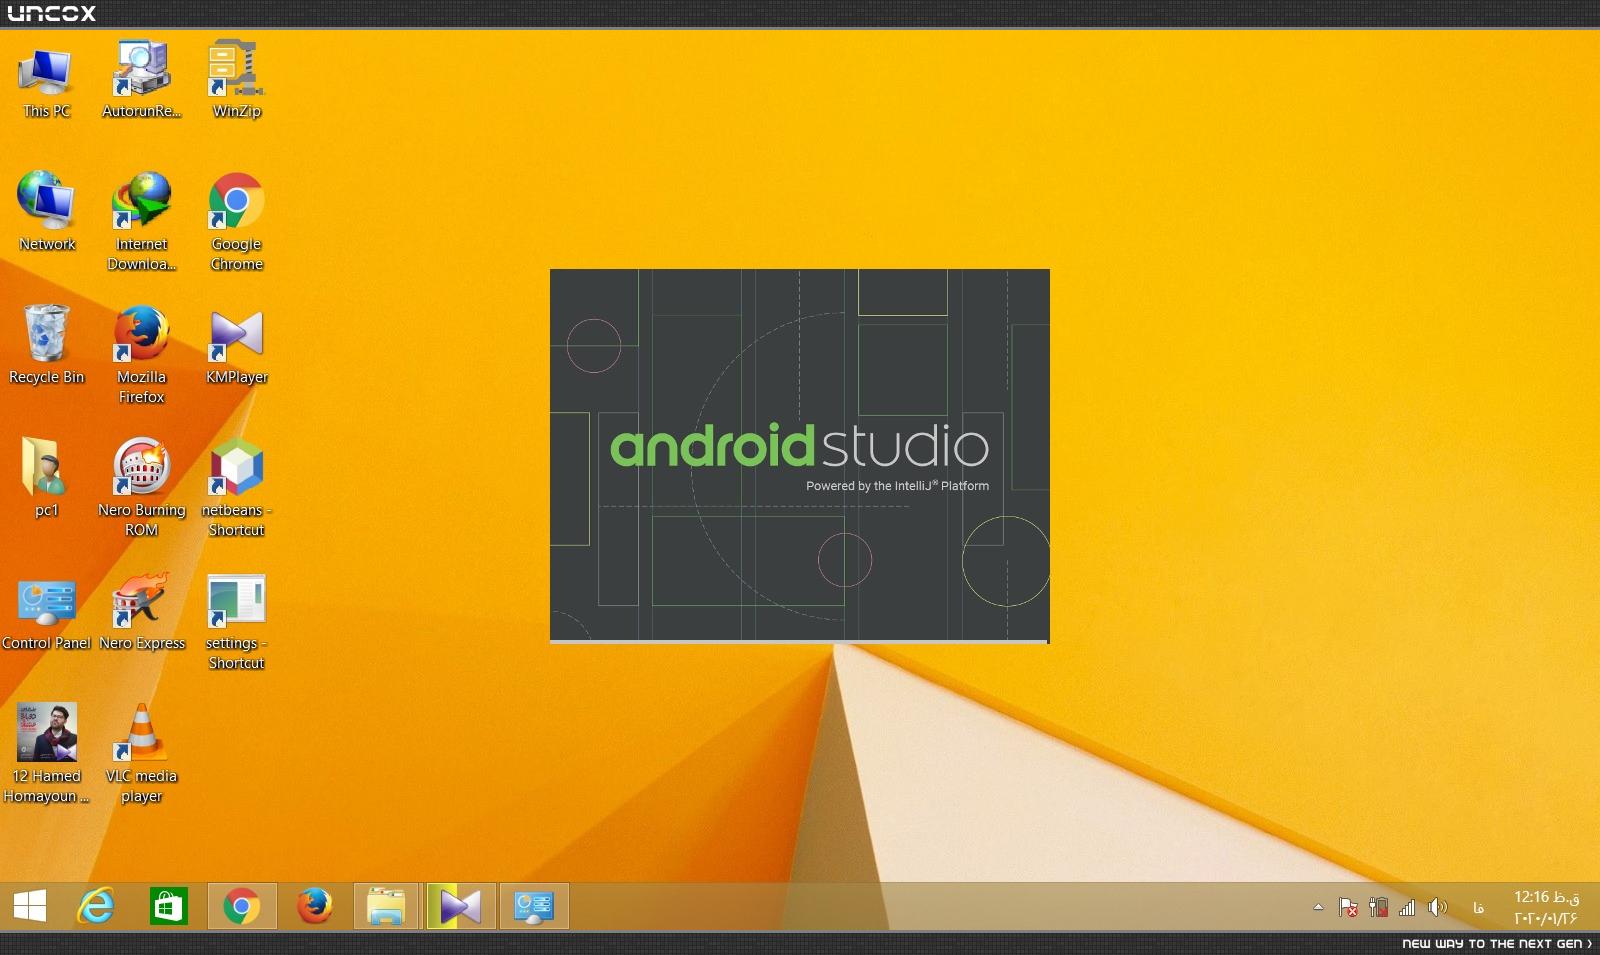
Task: Select the Network desktop icon
Action: (46, 212)
